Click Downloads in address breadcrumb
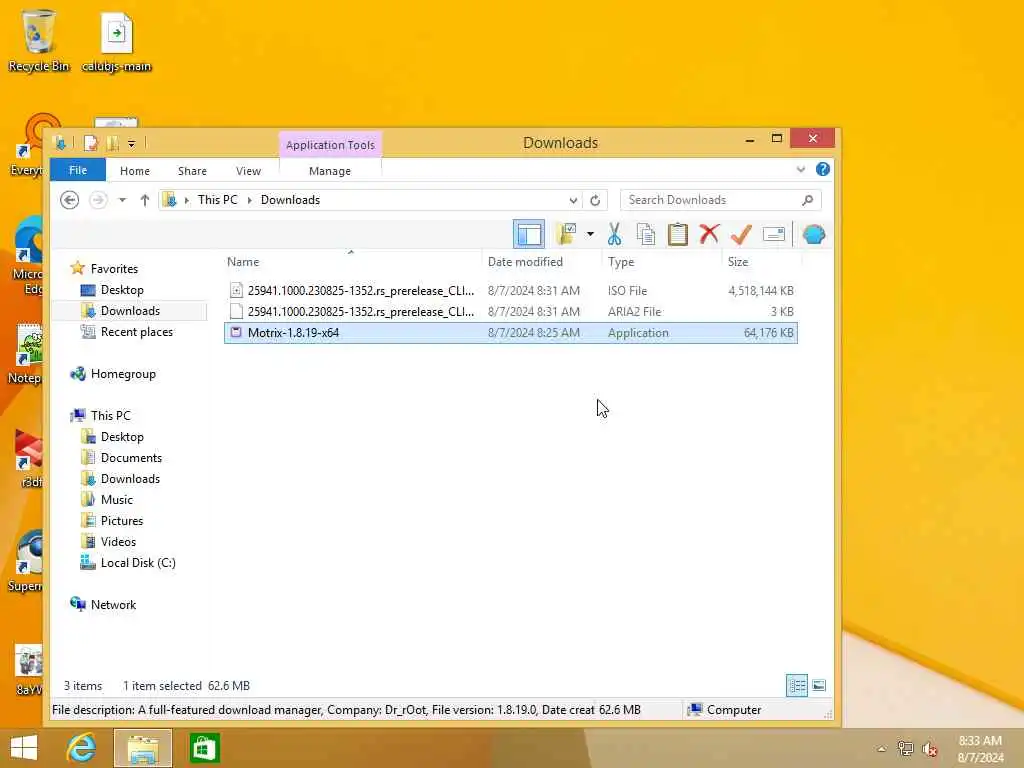The height and width of the screenshot is (768, 1024). 290,200
